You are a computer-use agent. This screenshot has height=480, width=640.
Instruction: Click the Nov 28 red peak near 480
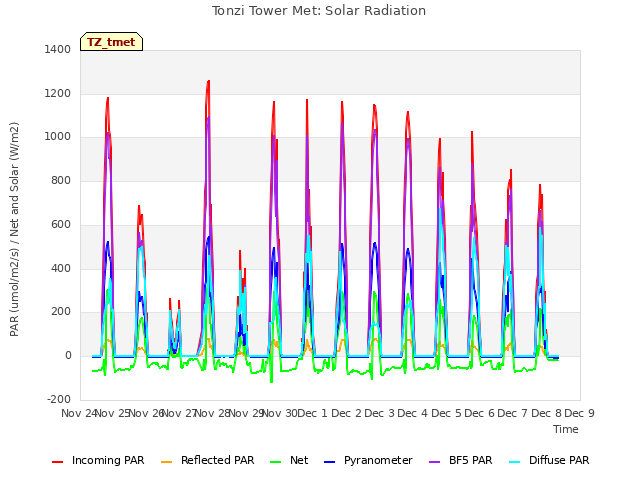(x=240, y=251)
